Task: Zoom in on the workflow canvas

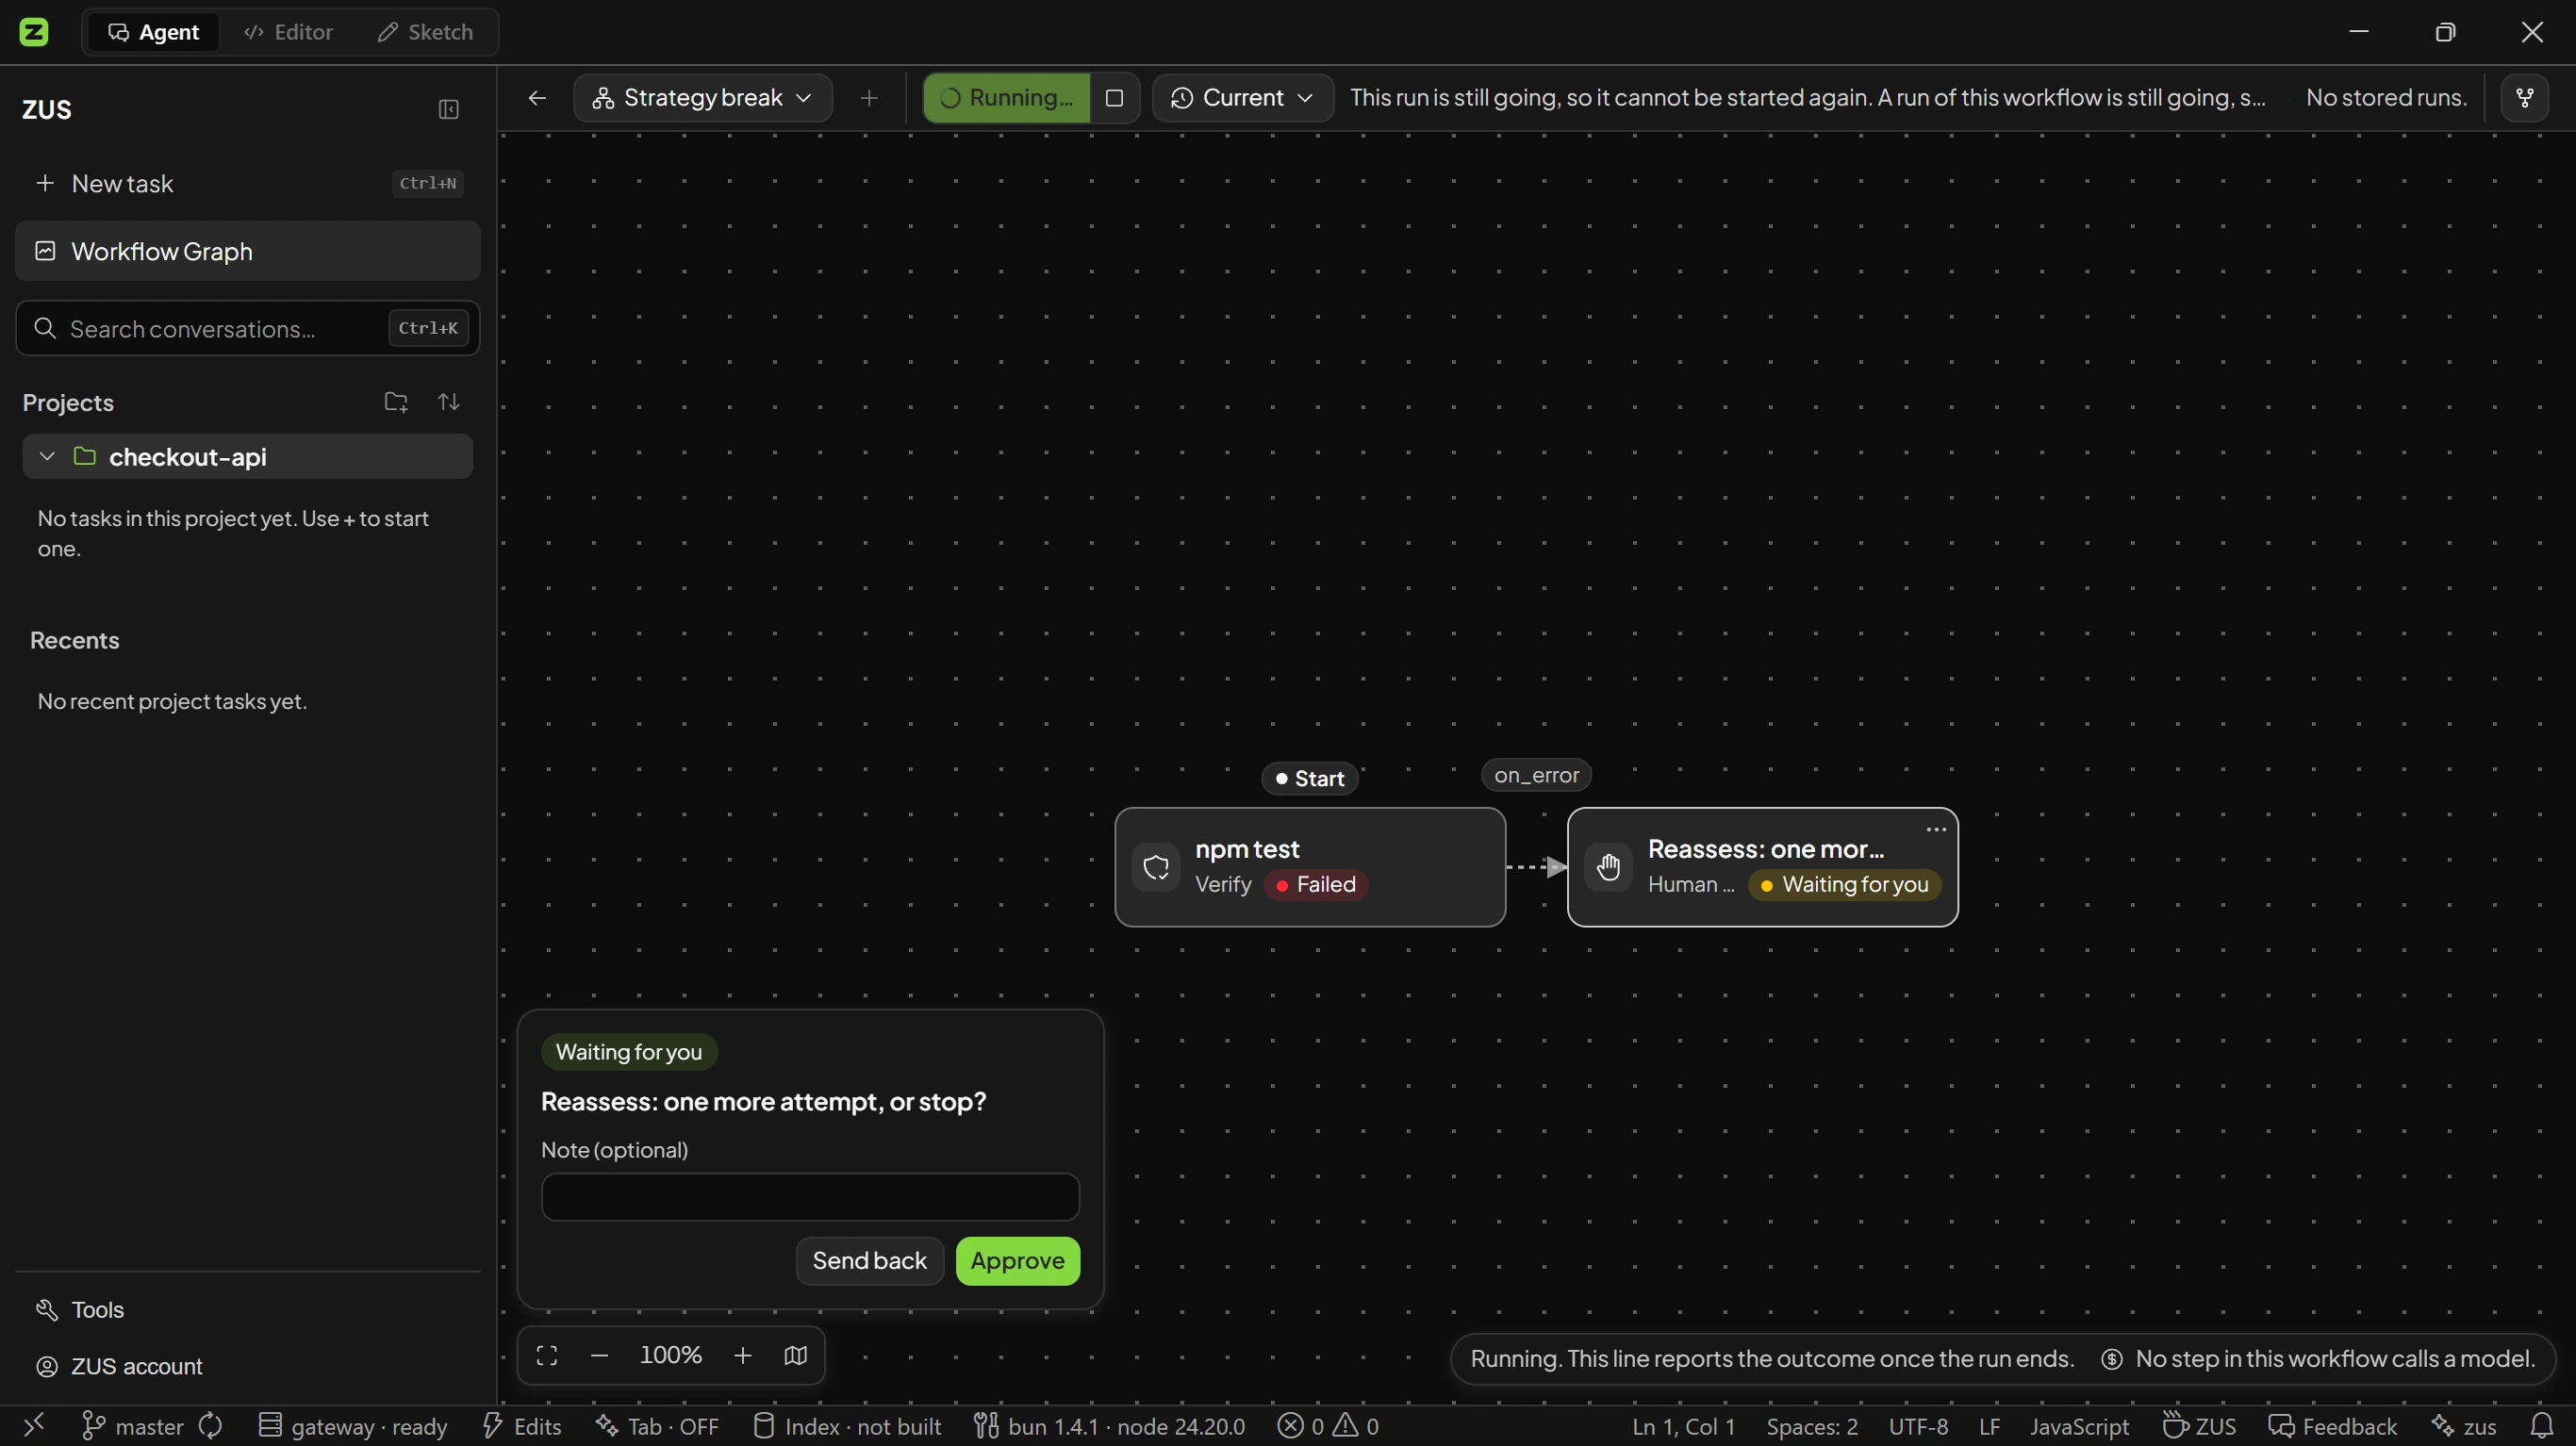Action: point(742,1356)
